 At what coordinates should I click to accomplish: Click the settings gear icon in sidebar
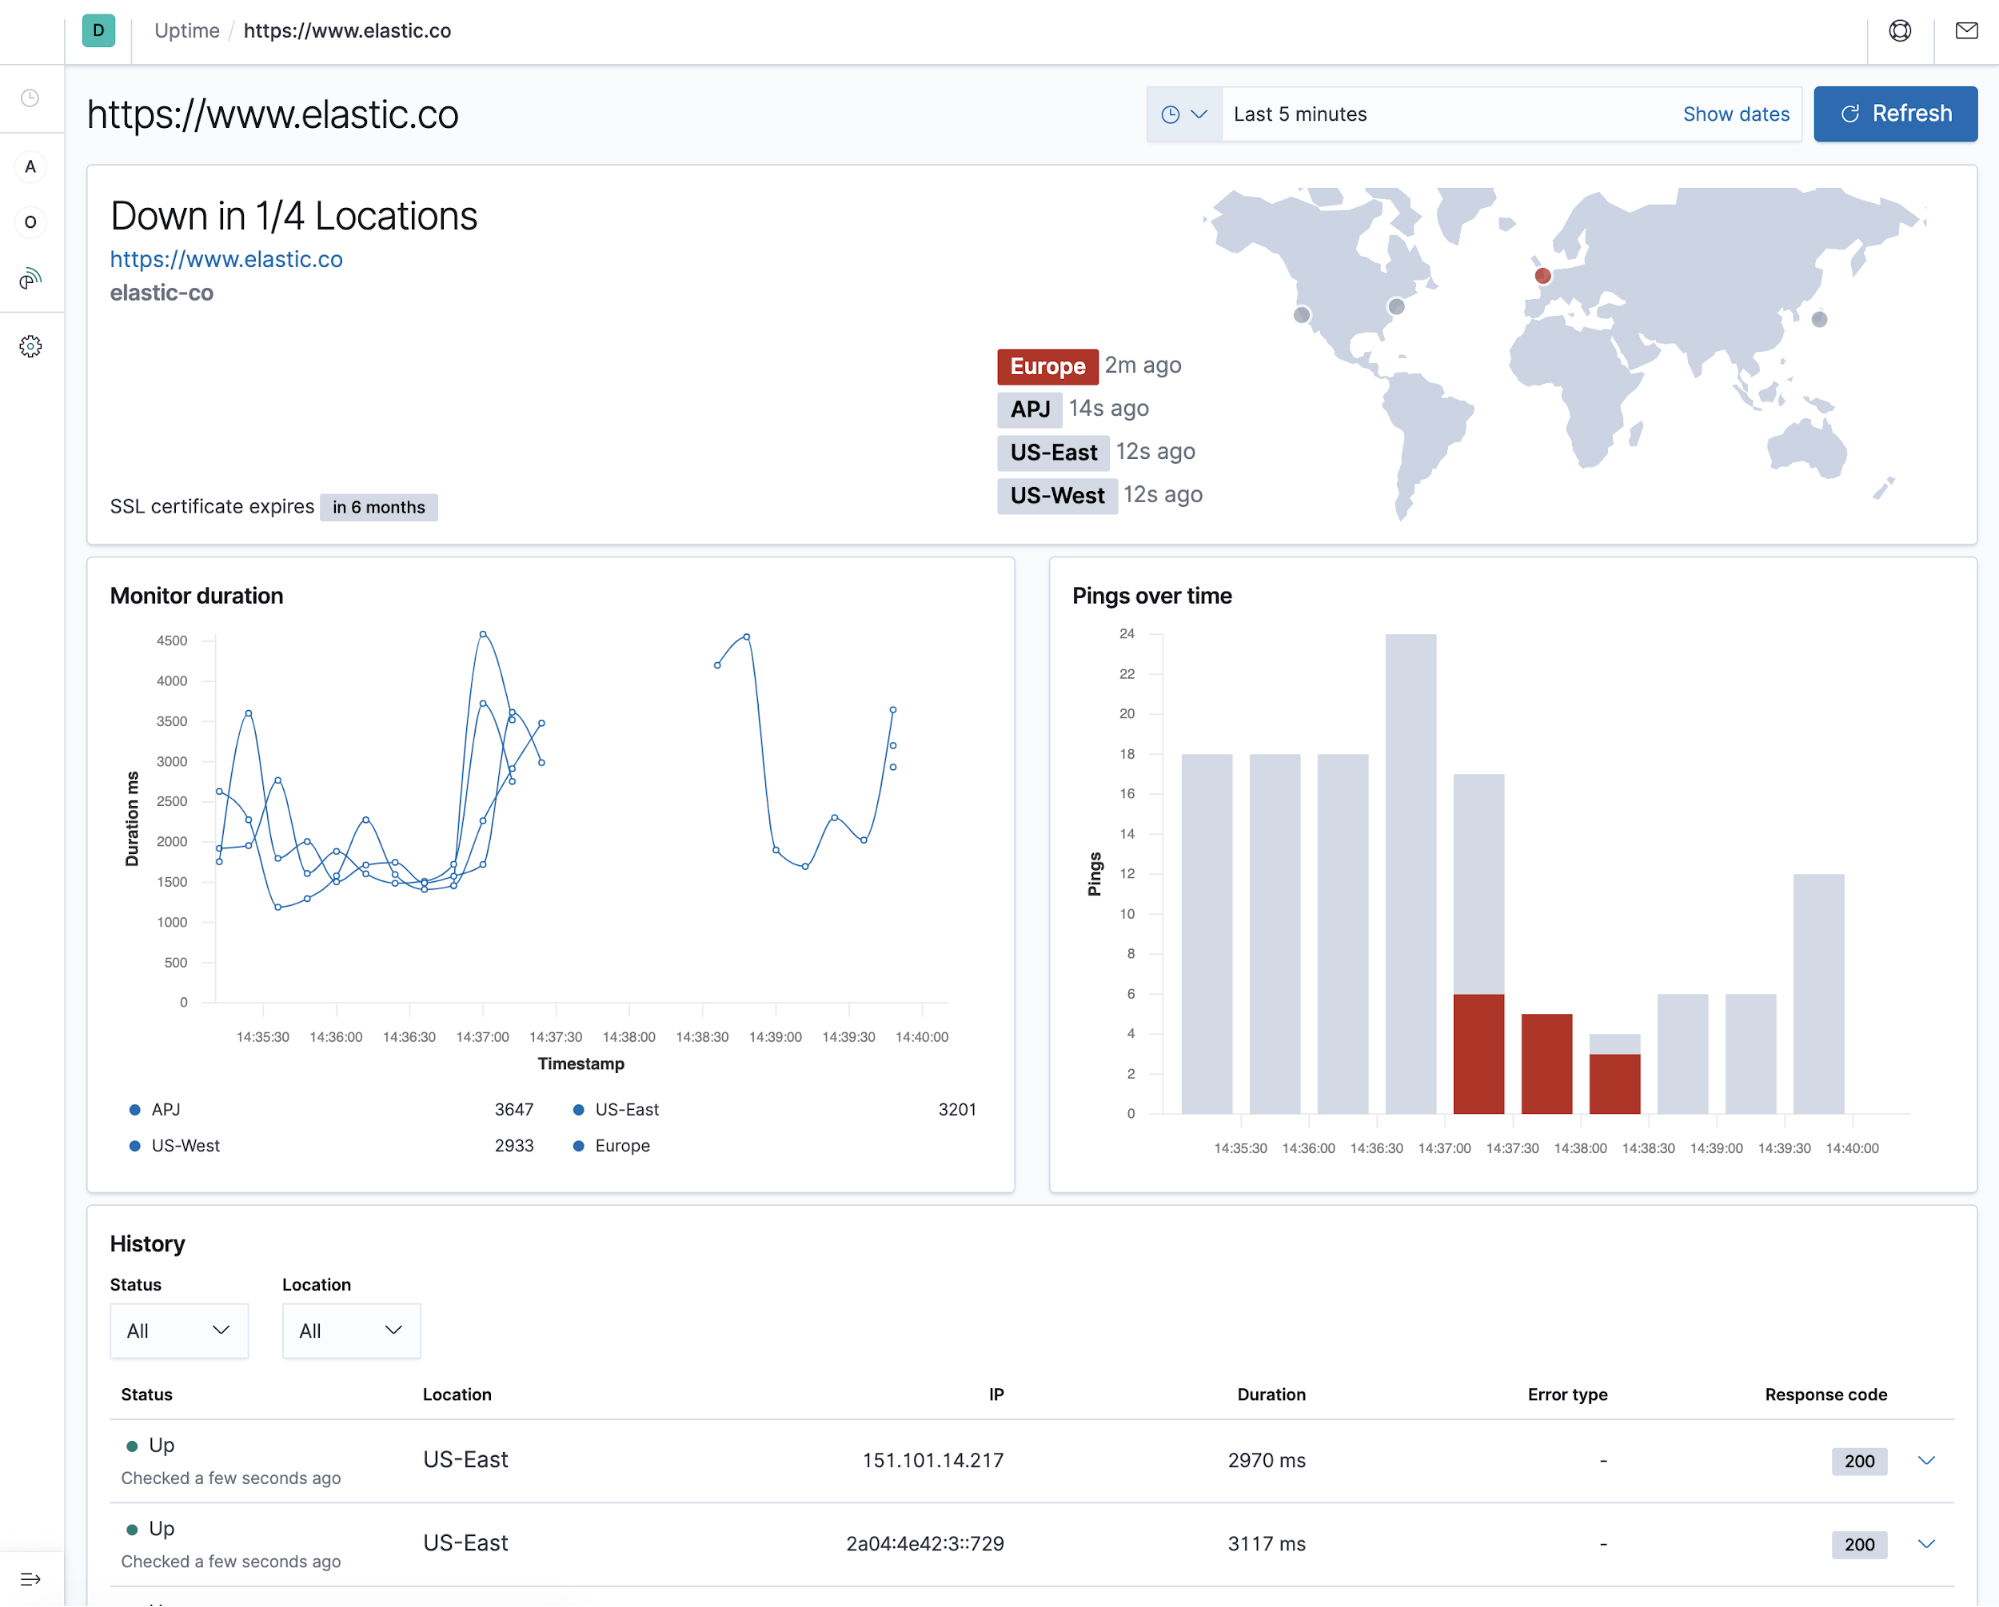[x=30, y=346]
